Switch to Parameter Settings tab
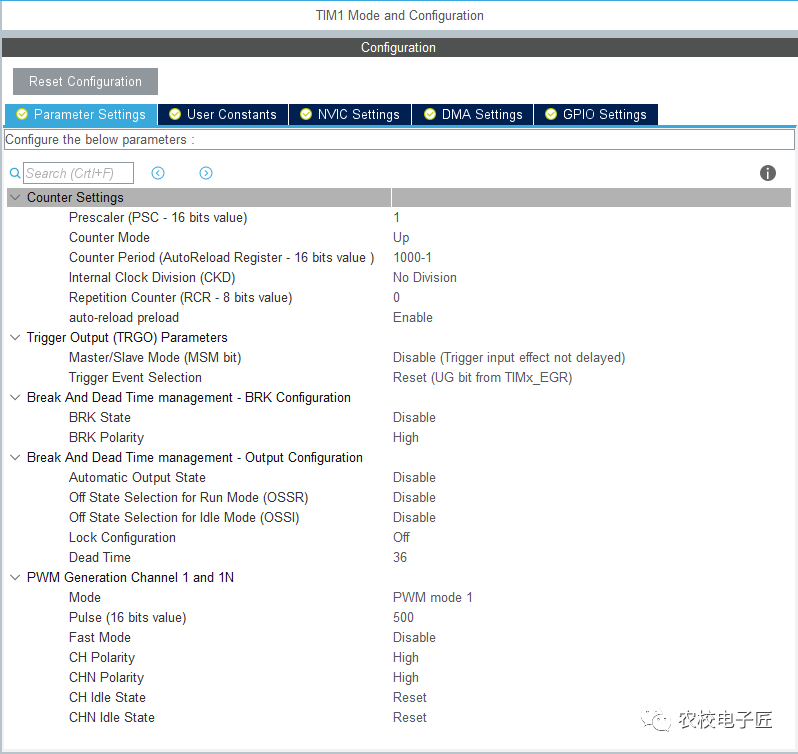 (x=81, y=114)
